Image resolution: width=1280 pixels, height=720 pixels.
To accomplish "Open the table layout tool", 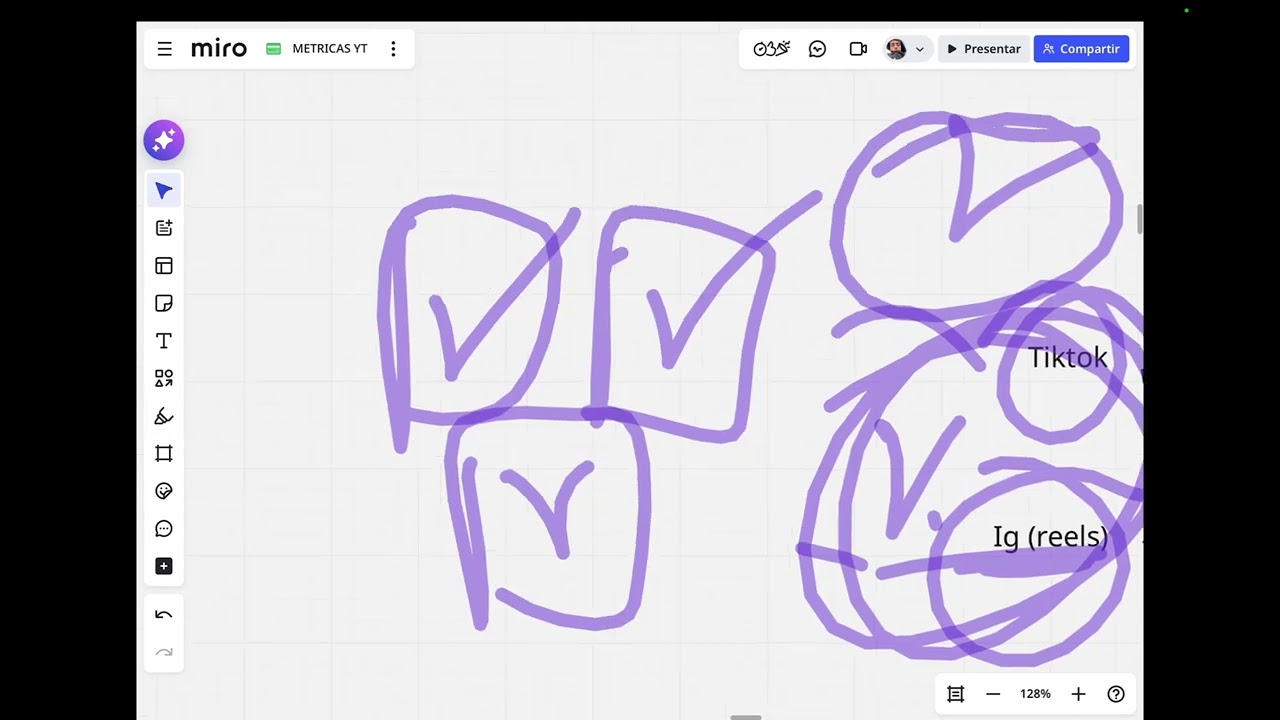I will click(x=164, y=266).
